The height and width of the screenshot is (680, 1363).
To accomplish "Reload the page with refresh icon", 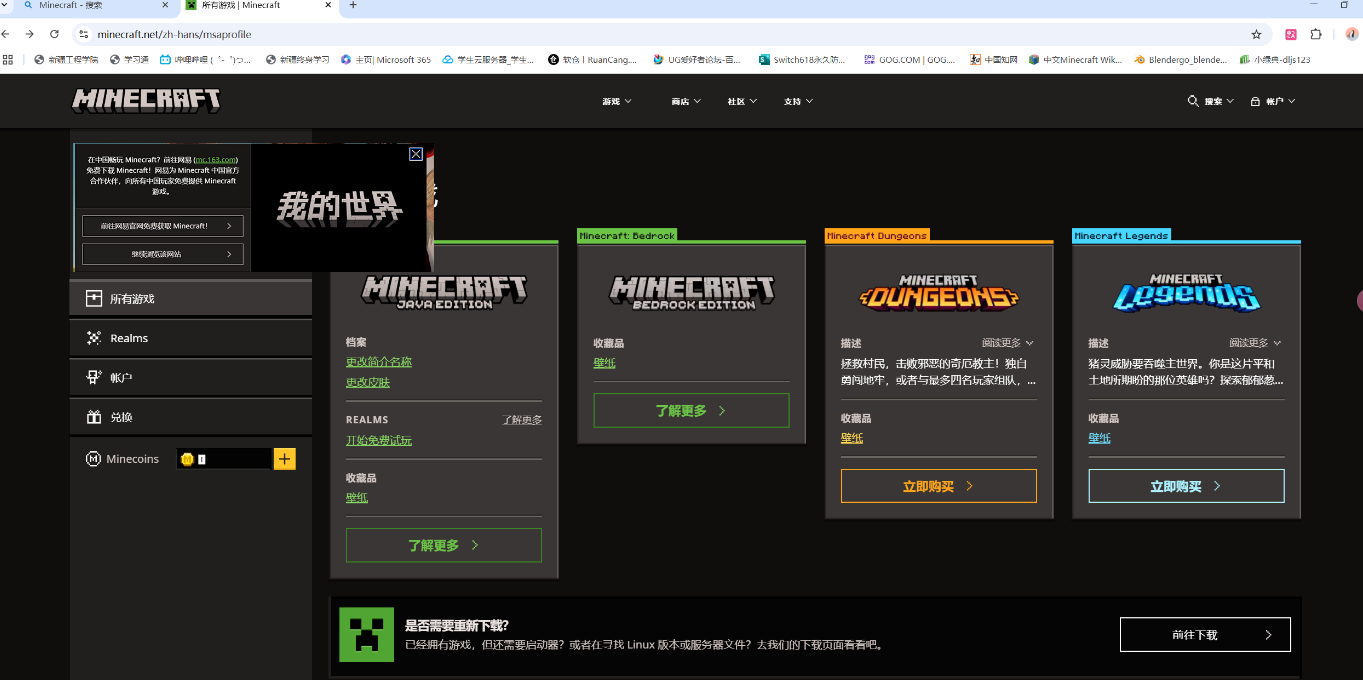I will point(54,34).
